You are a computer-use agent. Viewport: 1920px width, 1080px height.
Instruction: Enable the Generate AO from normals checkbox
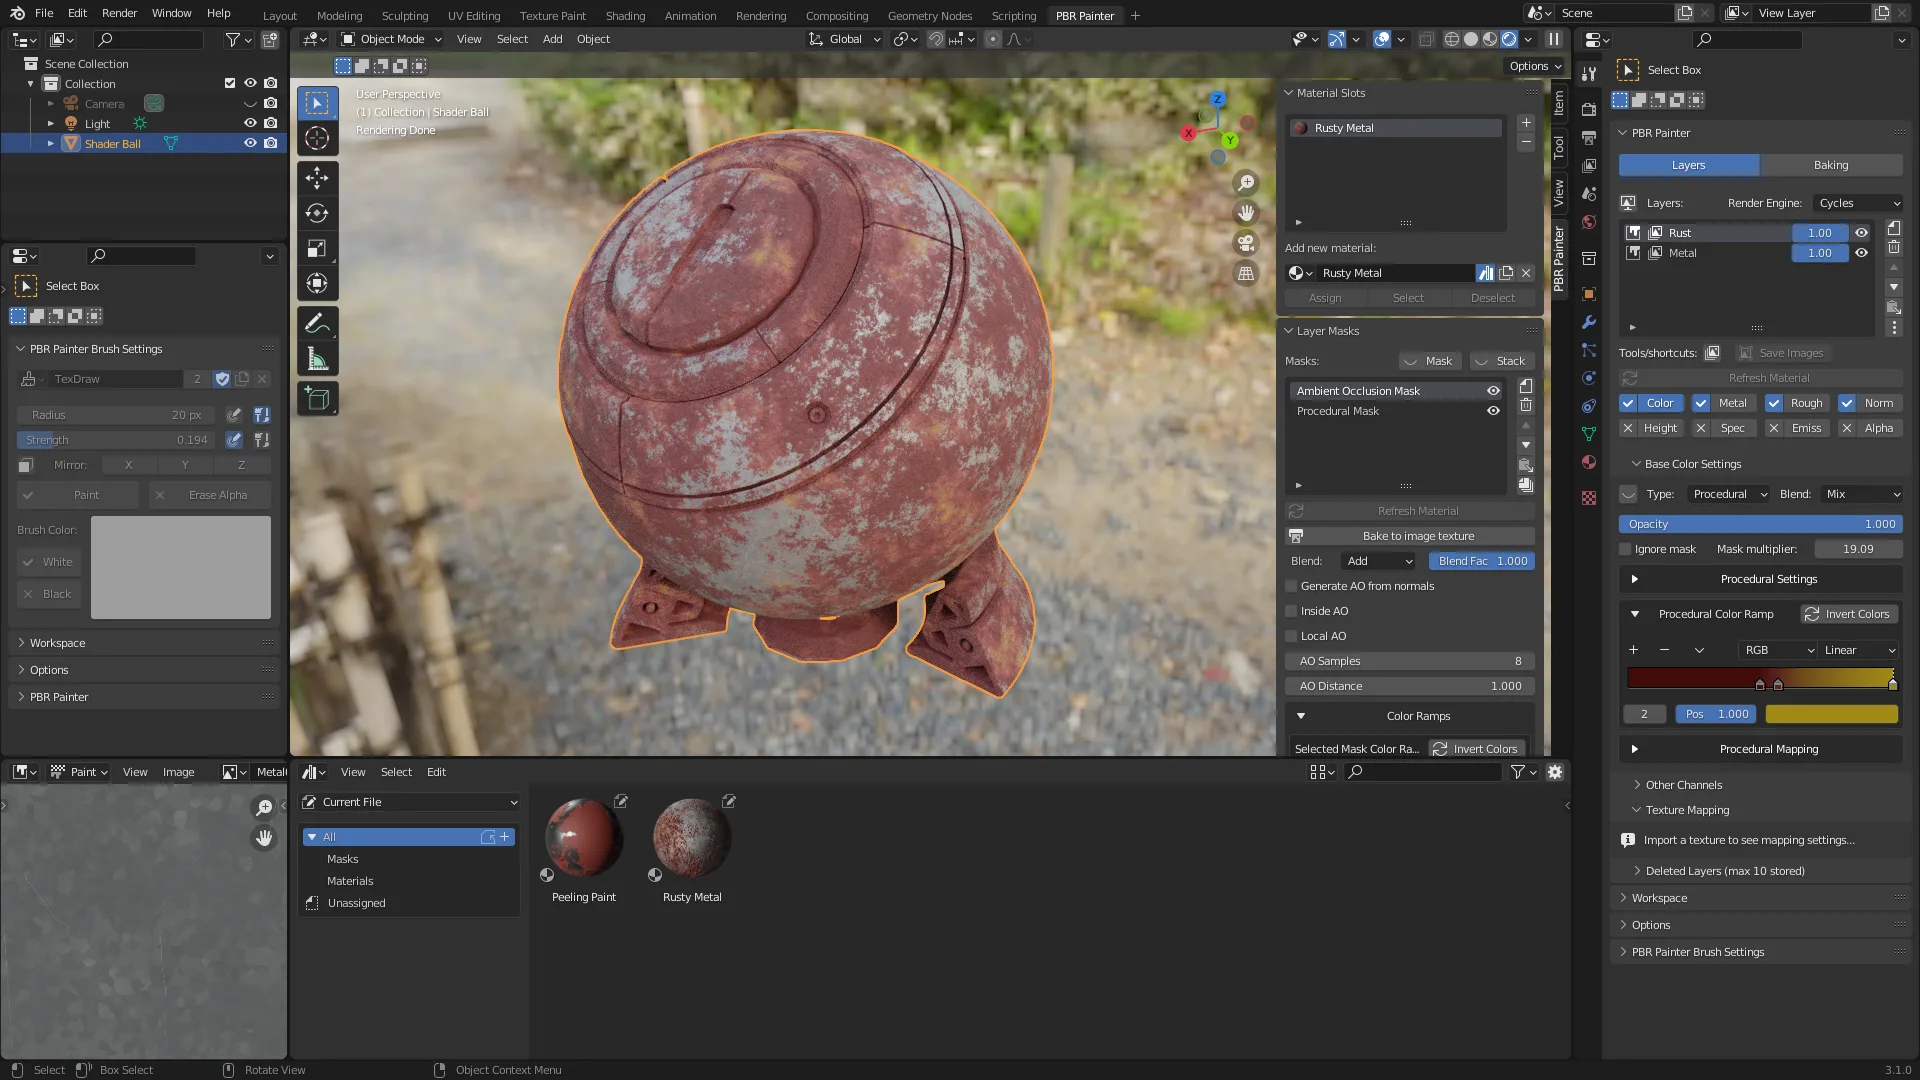coord(1291,586)
